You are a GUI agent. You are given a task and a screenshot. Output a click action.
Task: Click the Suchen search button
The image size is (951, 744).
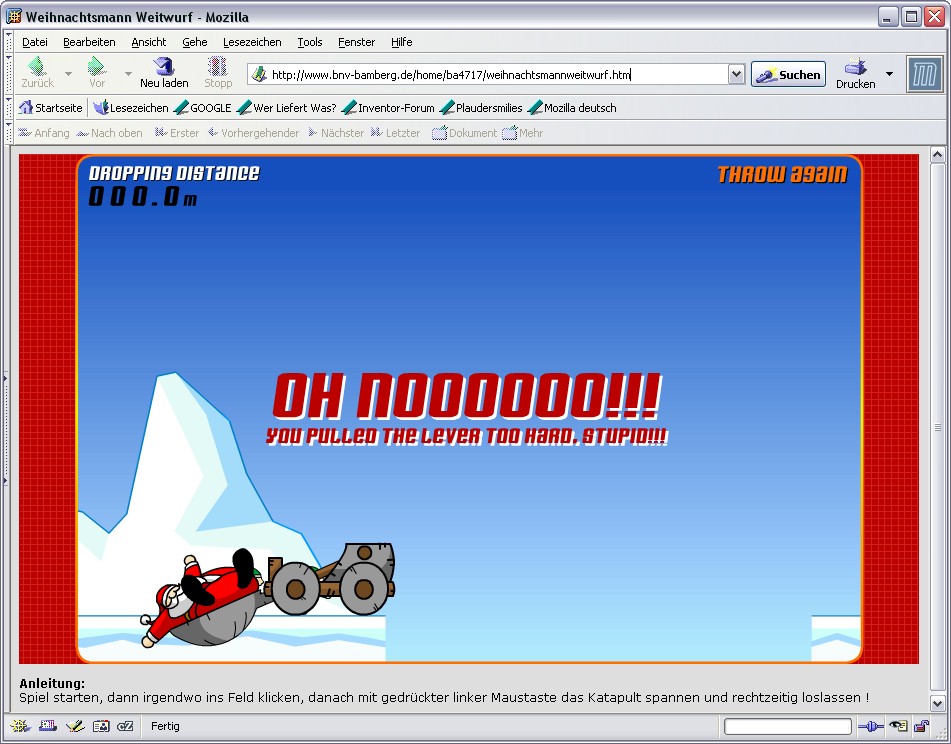788,75
